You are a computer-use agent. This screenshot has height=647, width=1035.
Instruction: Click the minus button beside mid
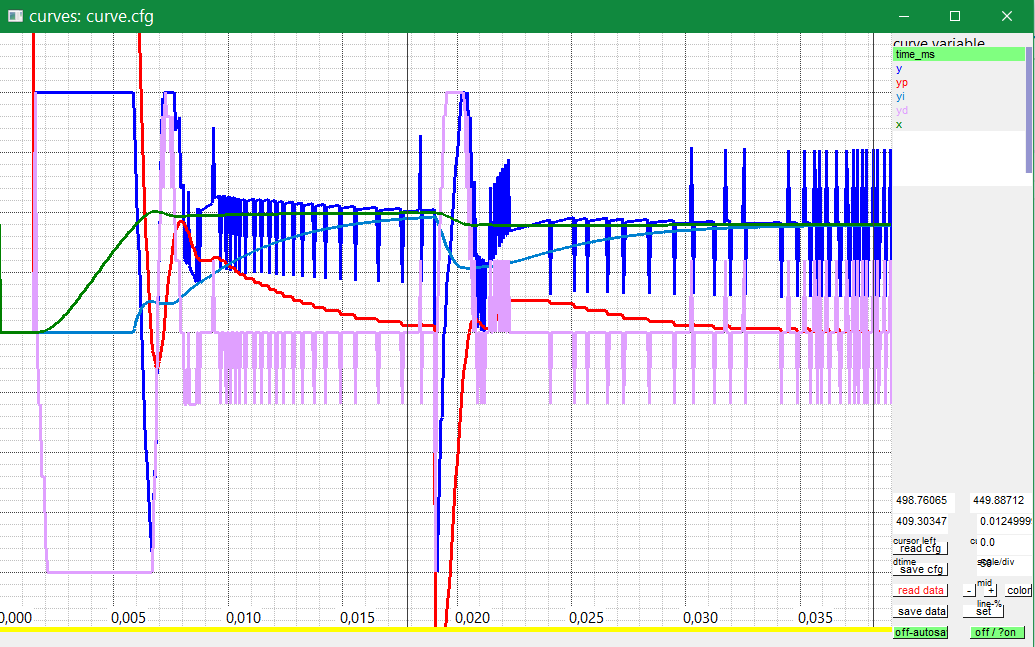(x=968, y=590)
